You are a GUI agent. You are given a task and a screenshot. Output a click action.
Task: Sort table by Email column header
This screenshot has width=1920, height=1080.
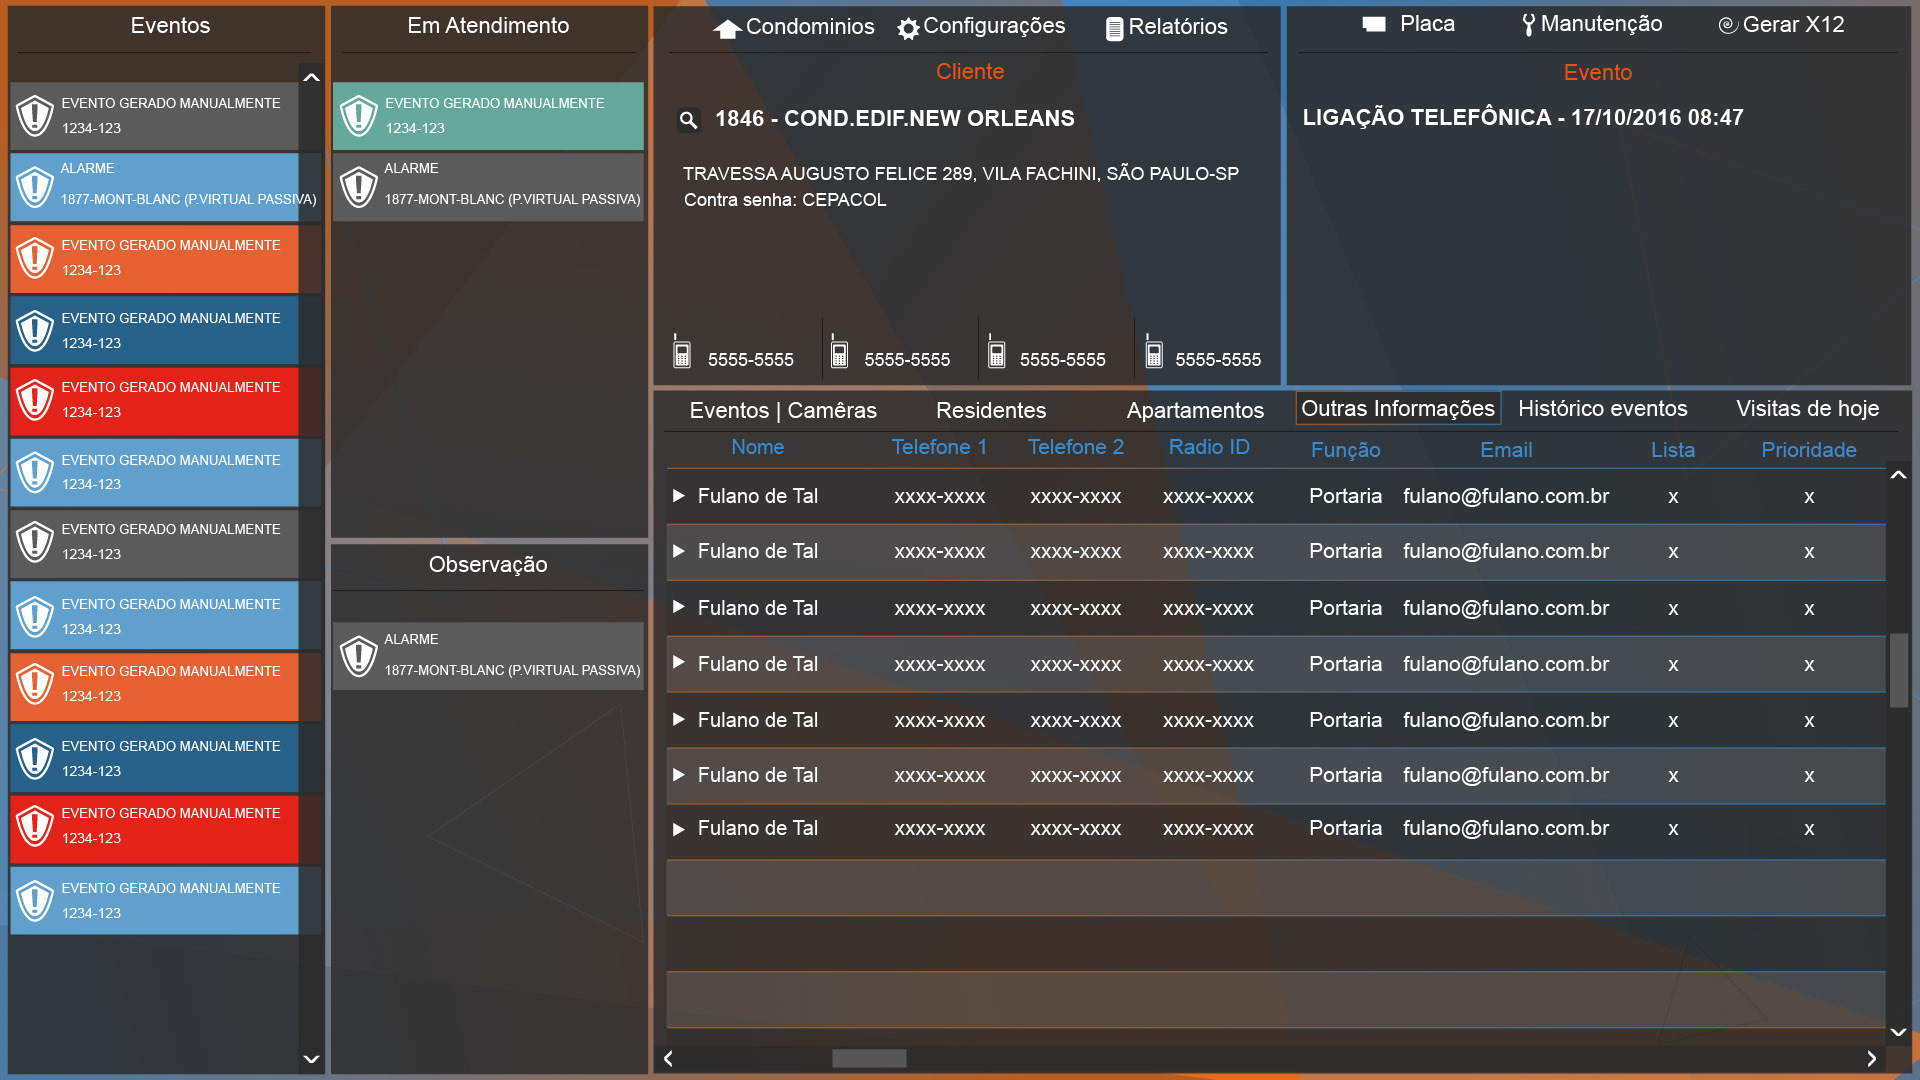pos(1506,450)
